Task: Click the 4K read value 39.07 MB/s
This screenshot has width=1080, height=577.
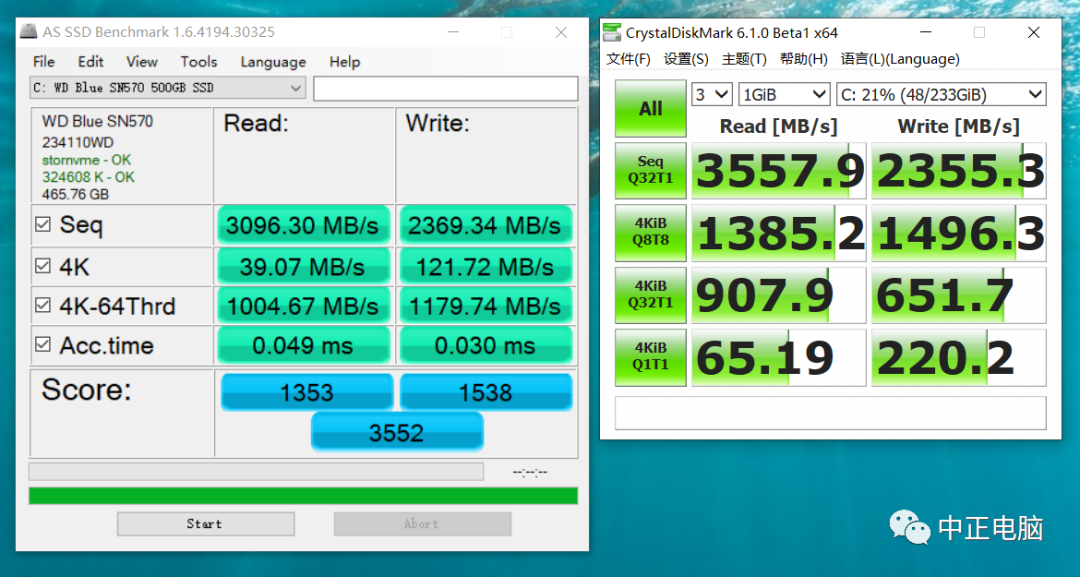Action: [x=303, y=266]
